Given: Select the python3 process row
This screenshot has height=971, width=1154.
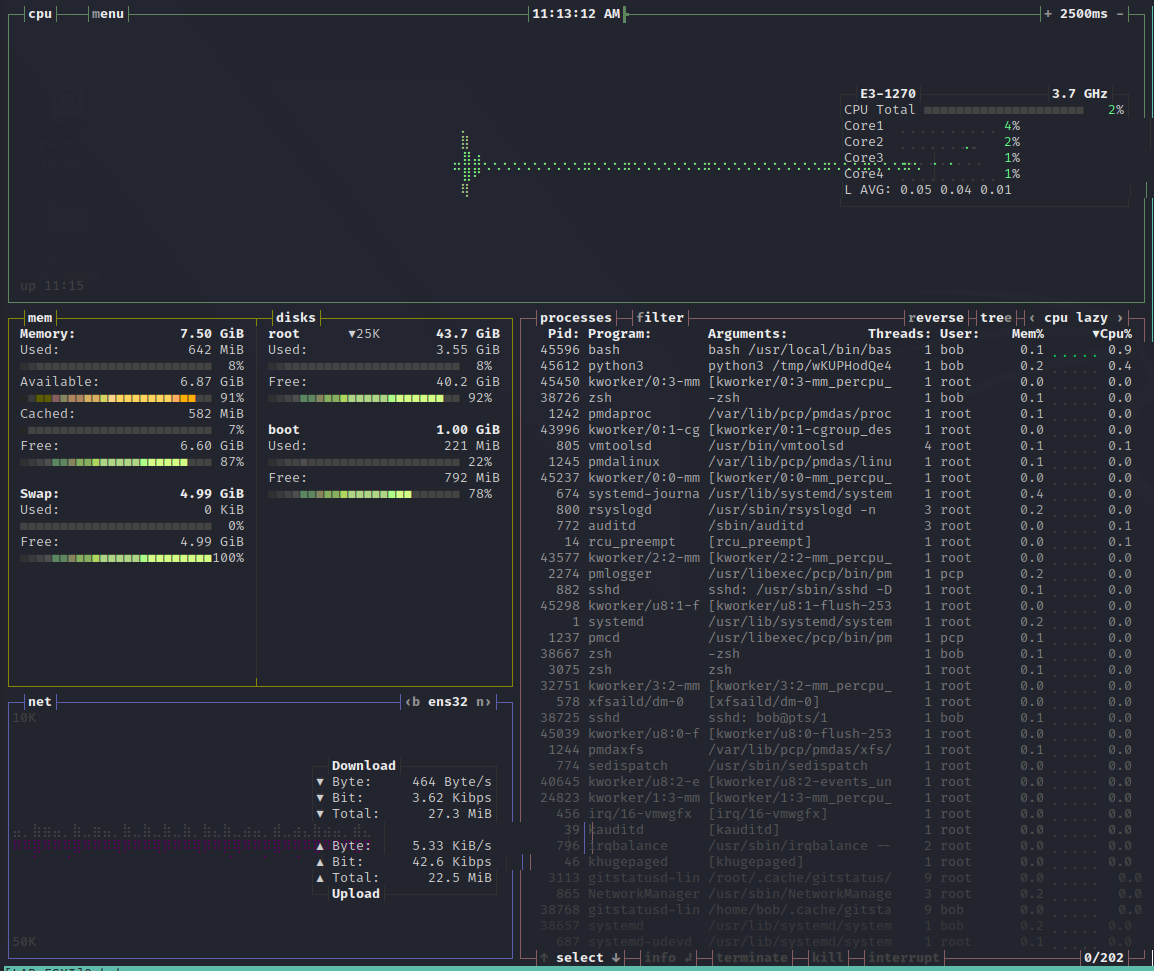Looking at the screenshot, I should coord(835,366).
